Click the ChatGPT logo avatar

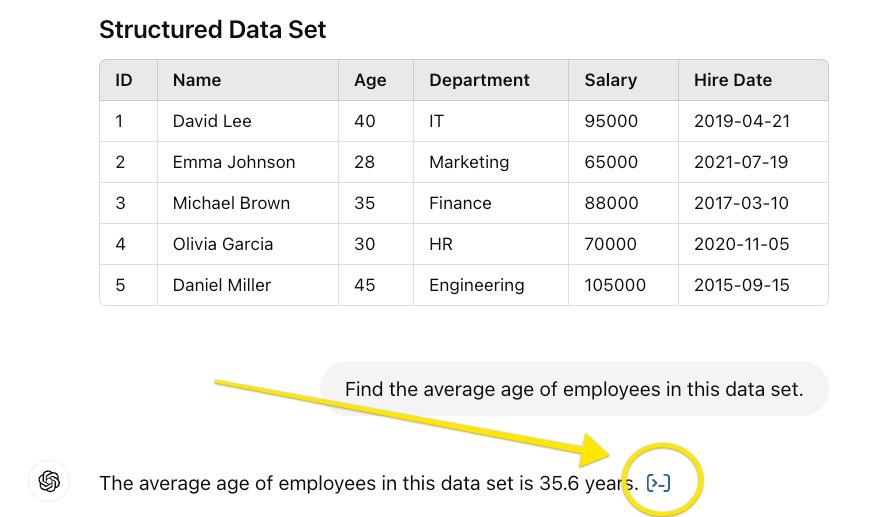coord(49,481)
